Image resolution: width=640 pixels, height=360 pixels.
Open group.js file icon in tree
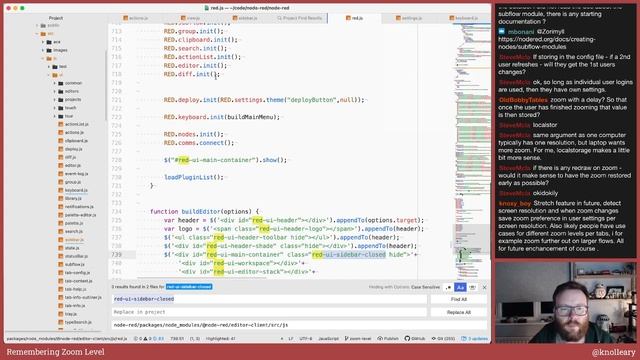coord(61,182)
